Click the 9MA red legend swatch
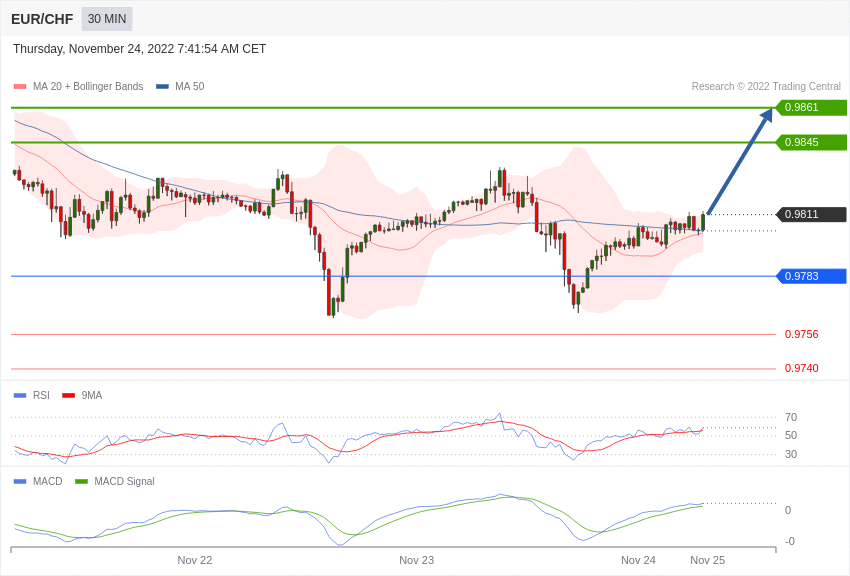The image size is (850, 576). pos(68,396)
